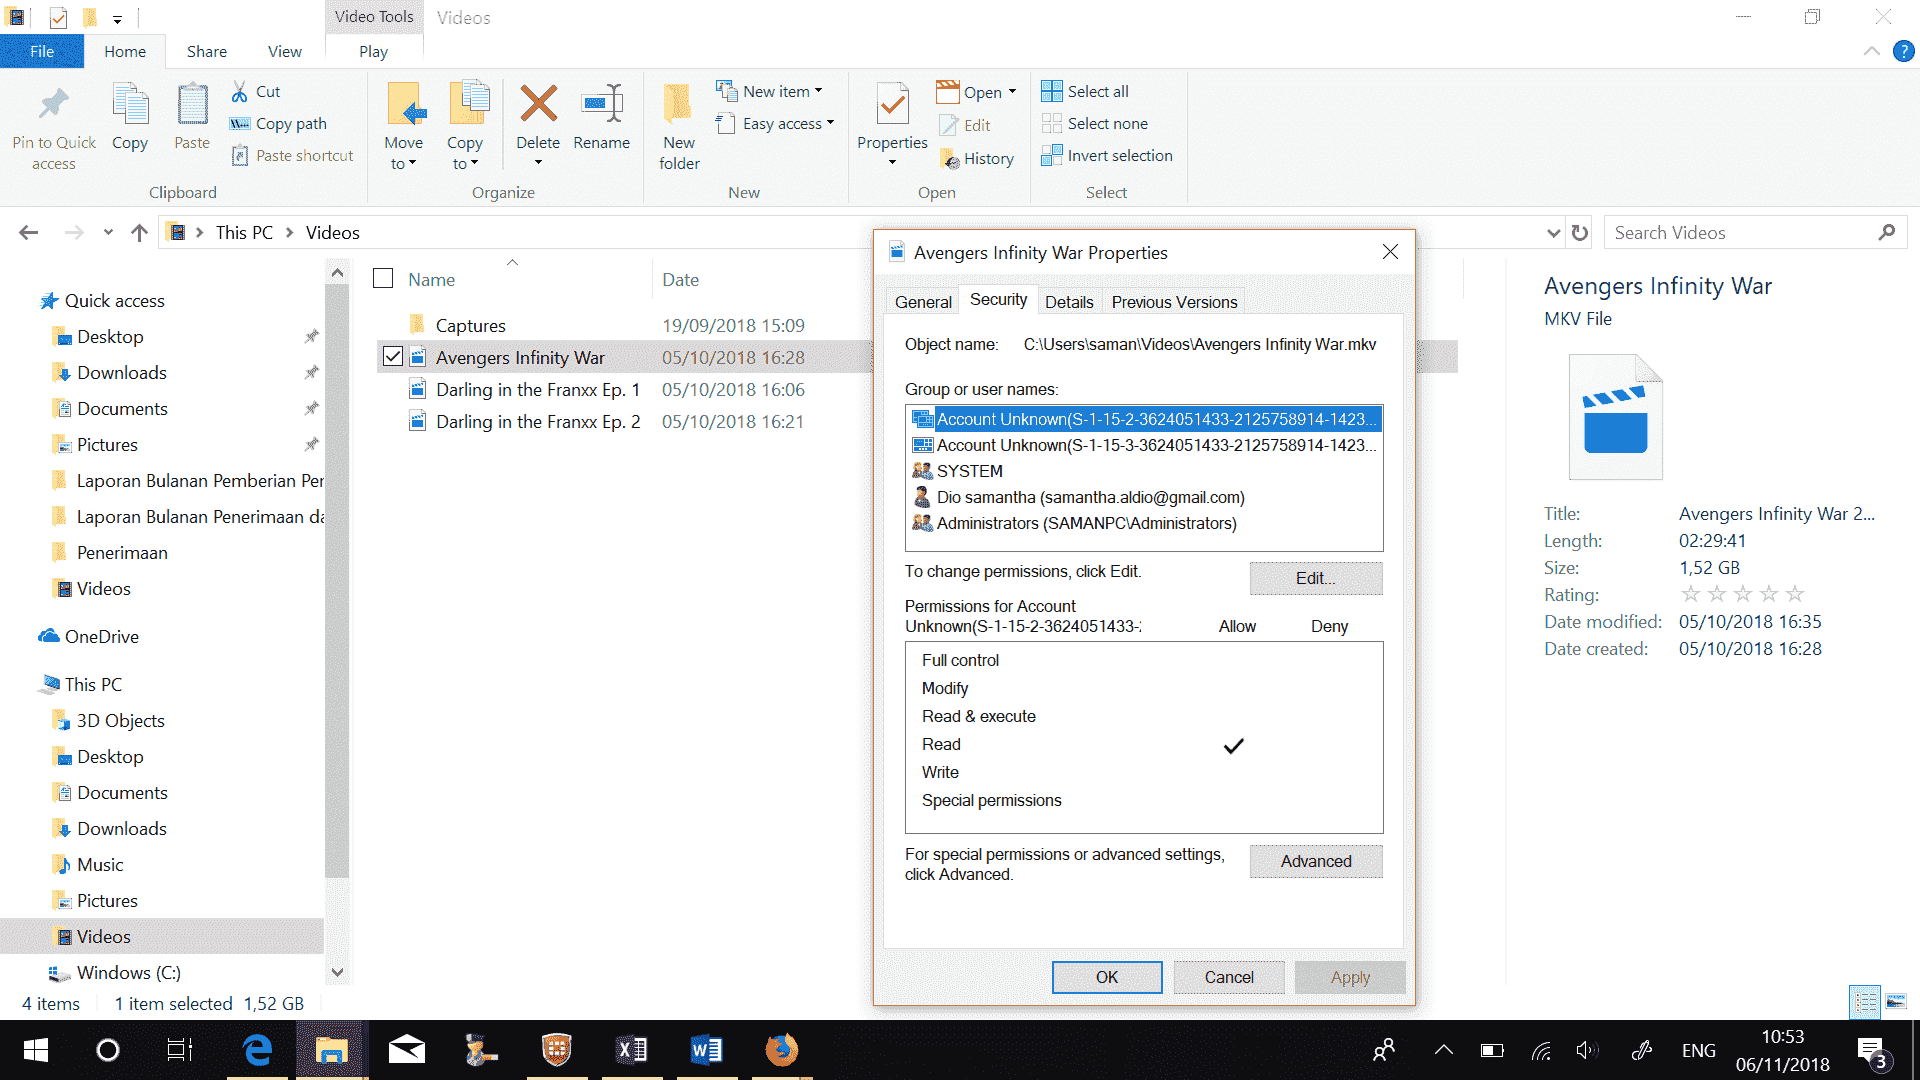This screenshot has width=1920, height=1080.
Task: Rate the file with the fifth star
Action: click(1795, 594)
